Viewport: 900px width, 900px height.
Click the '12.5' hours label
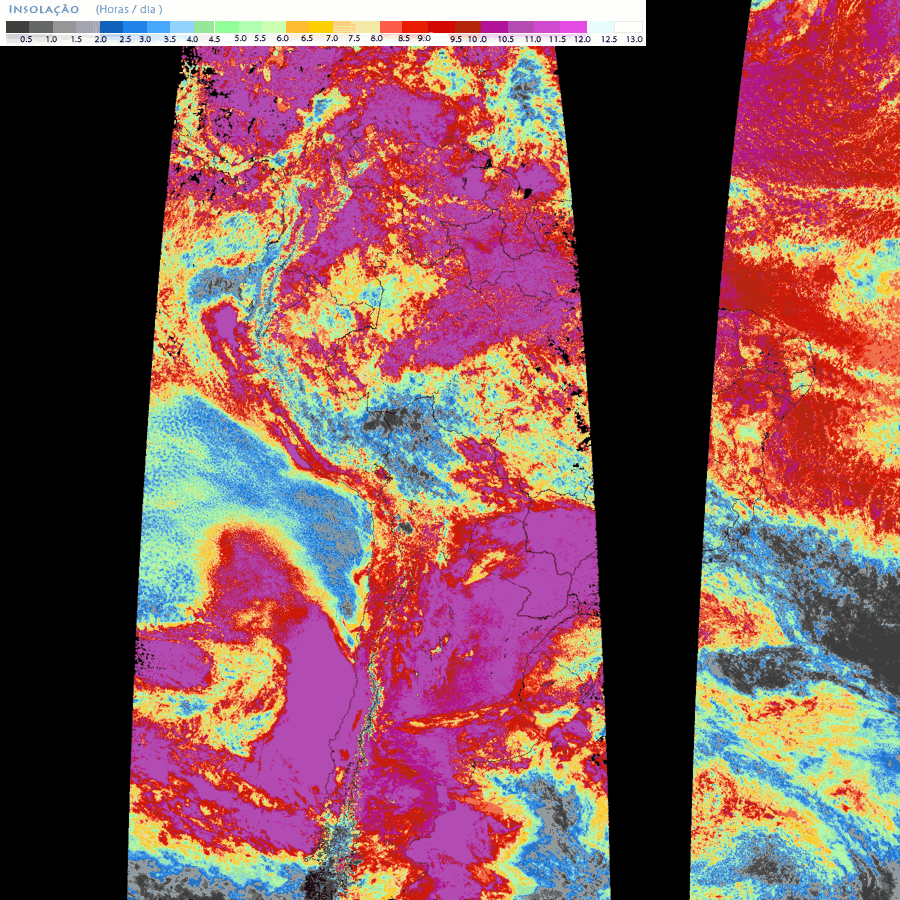tap(609, 39)
